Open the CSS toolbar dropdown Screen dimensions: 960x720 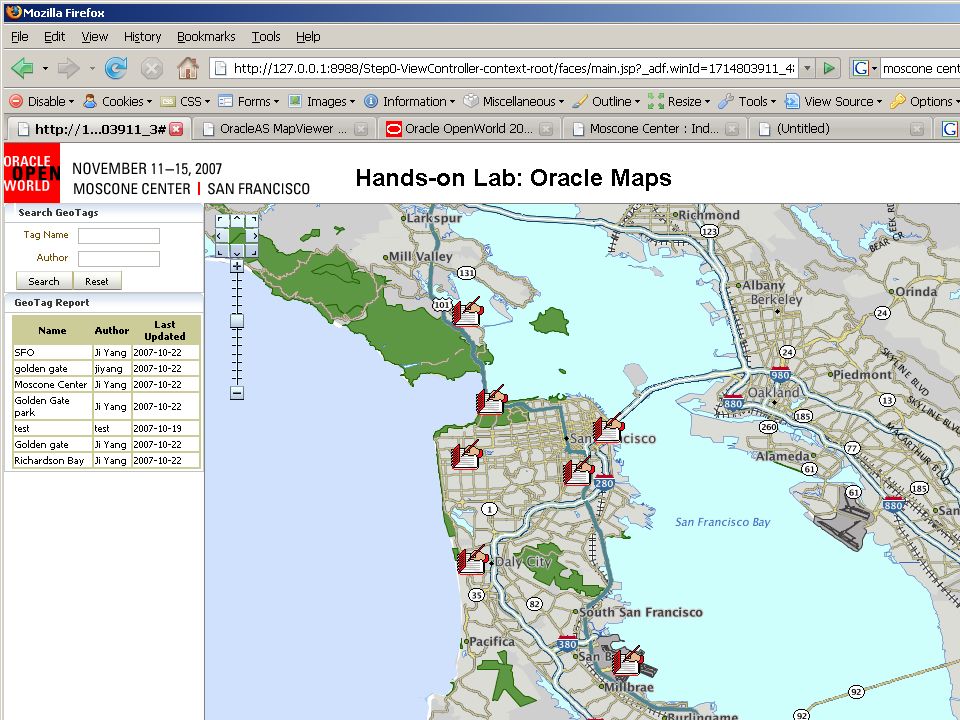(x=186, y=102)
